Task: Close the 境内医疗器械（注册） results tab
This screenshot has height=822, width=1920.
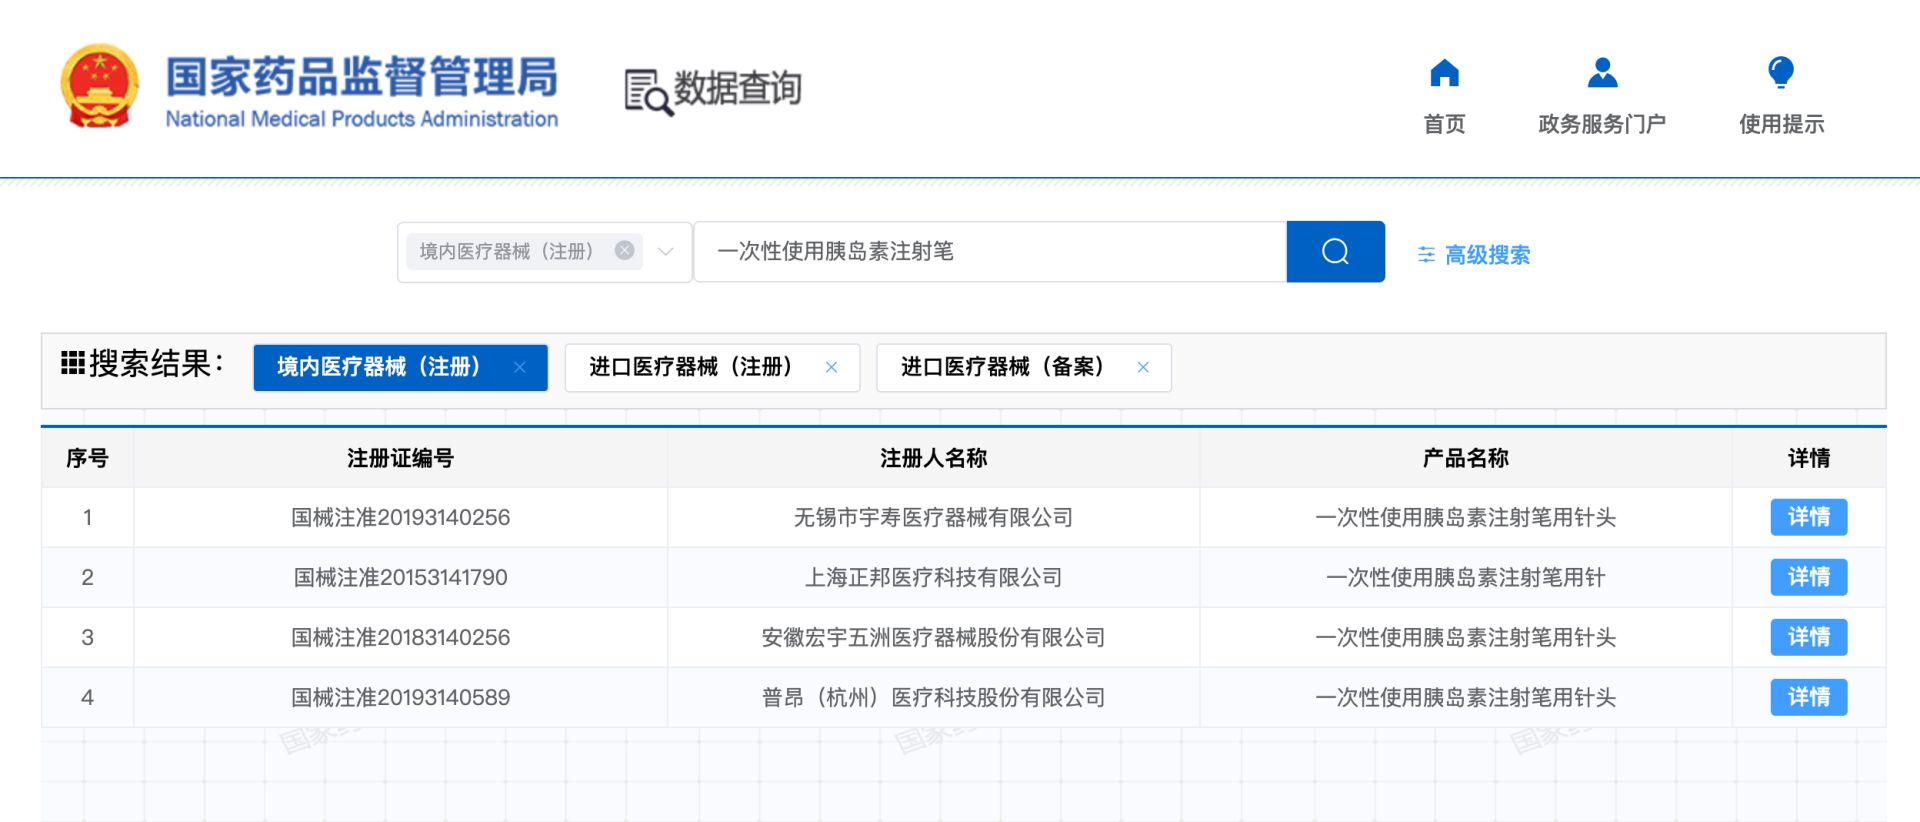Action: (520, 367)
